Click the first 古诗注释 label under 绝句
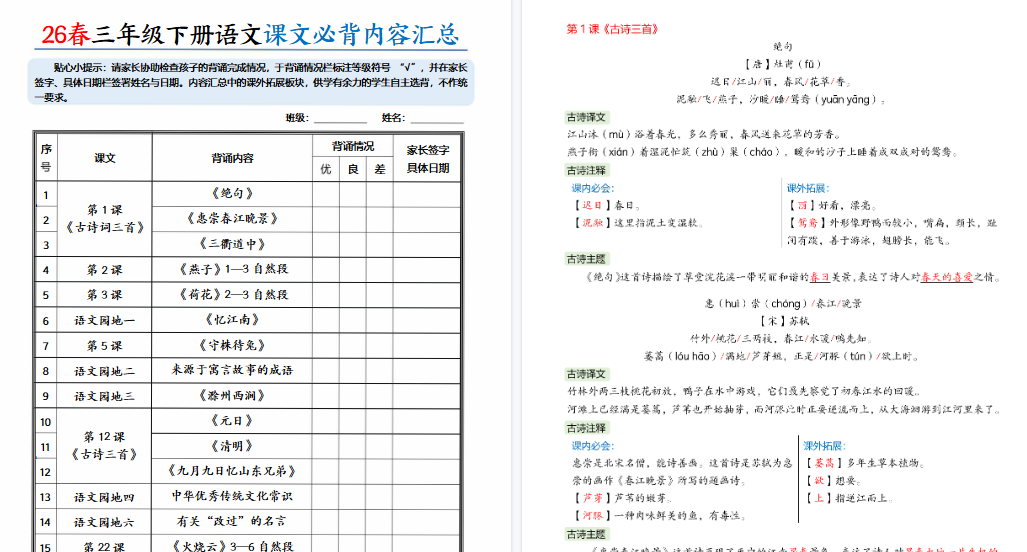Screen dimensions: 1027x552 [586, 170]
